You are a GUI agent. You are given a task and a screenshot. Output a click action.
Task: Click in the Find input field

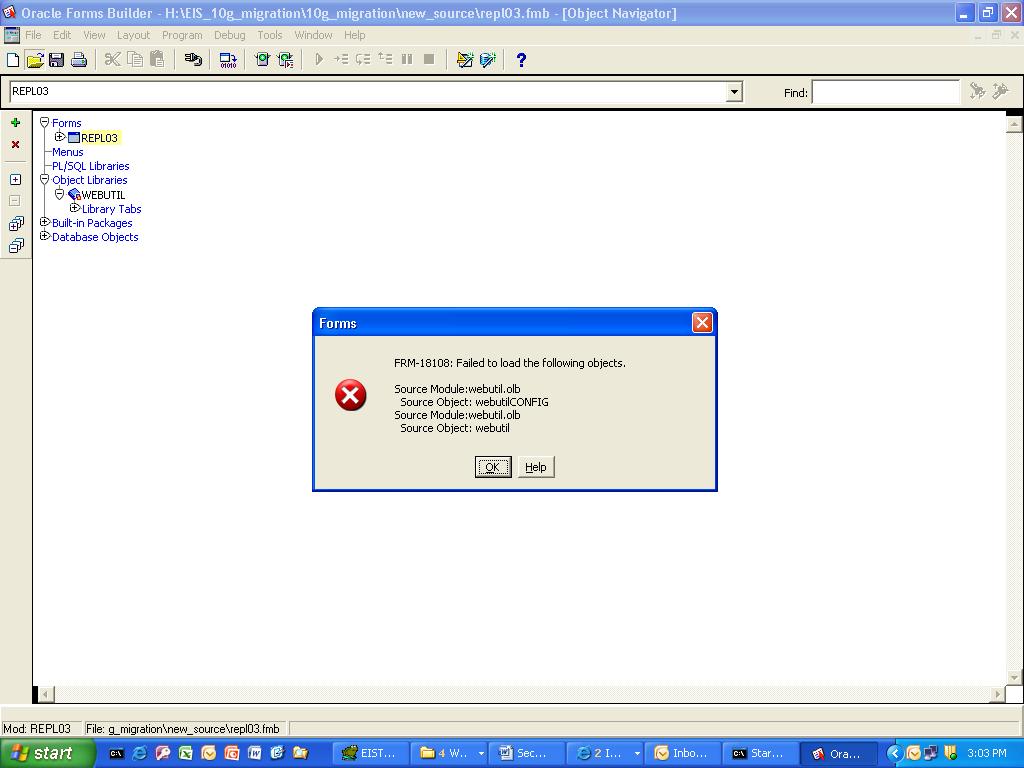tap(886, 92)
